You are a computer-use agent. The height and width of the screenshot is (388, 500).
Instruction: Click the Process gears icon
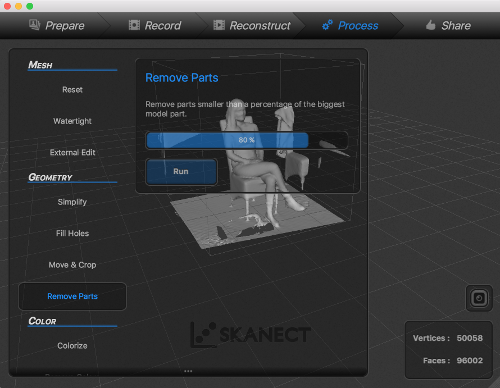click(x=327, y=25)
